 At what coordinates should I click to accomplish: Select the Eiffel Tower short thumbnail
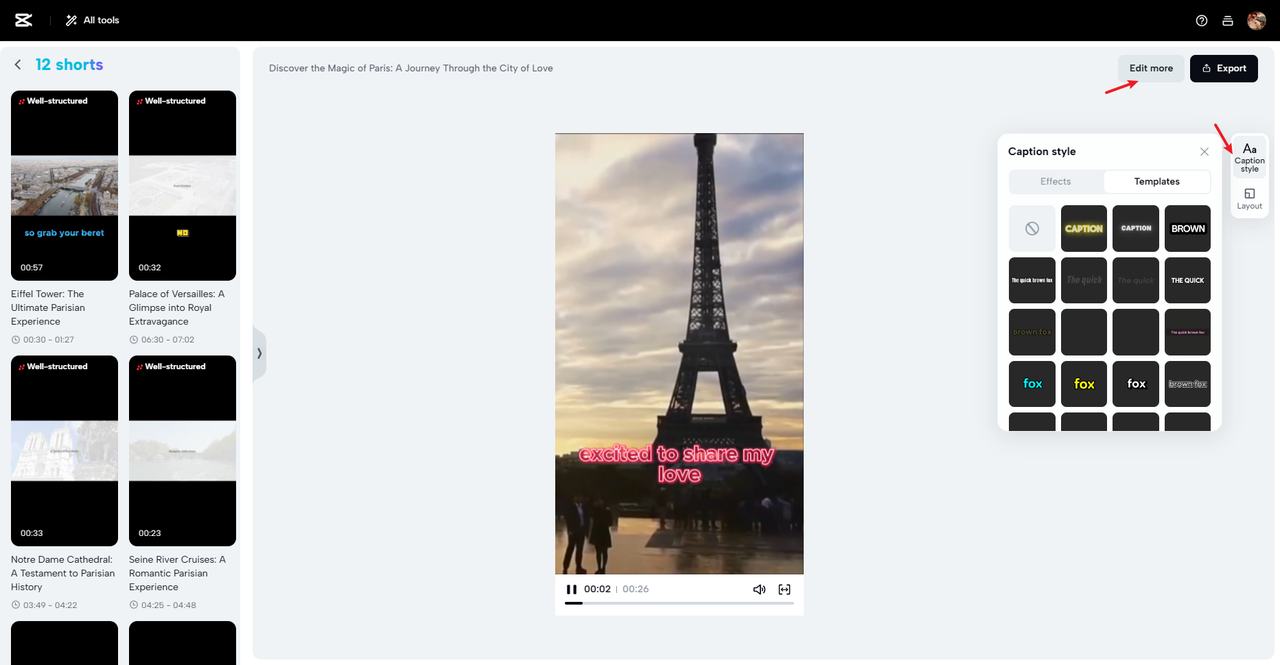[64, 186]
